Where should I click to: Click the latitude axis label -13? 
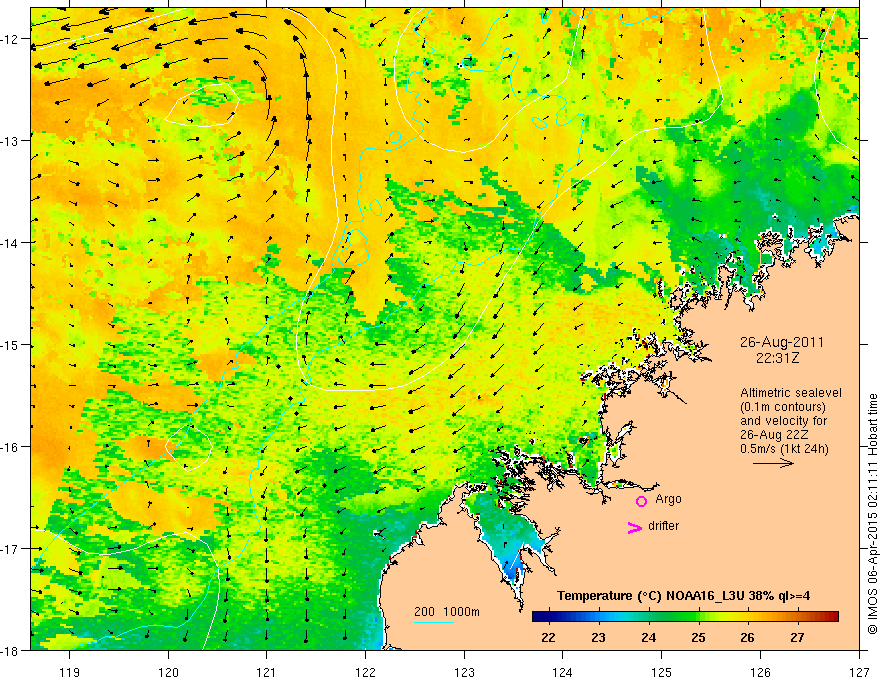[11, 141]
